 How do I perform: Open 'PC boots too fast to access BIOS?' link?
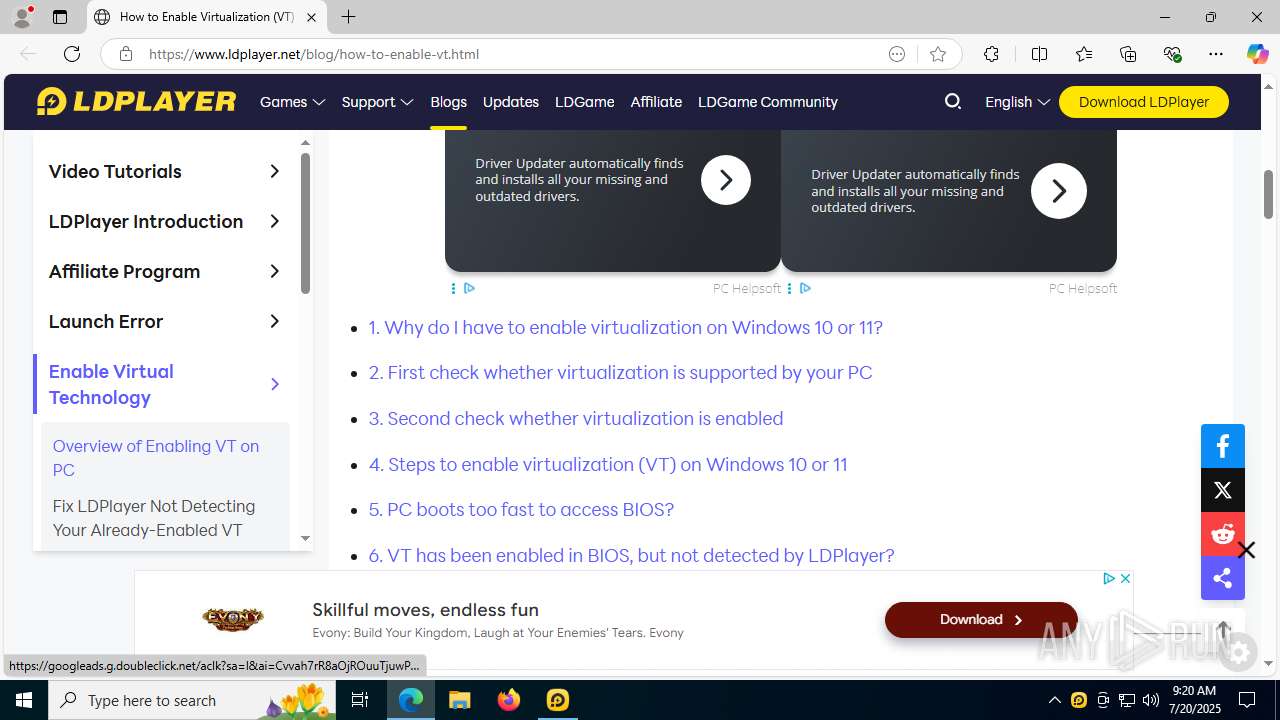[521, 509]
